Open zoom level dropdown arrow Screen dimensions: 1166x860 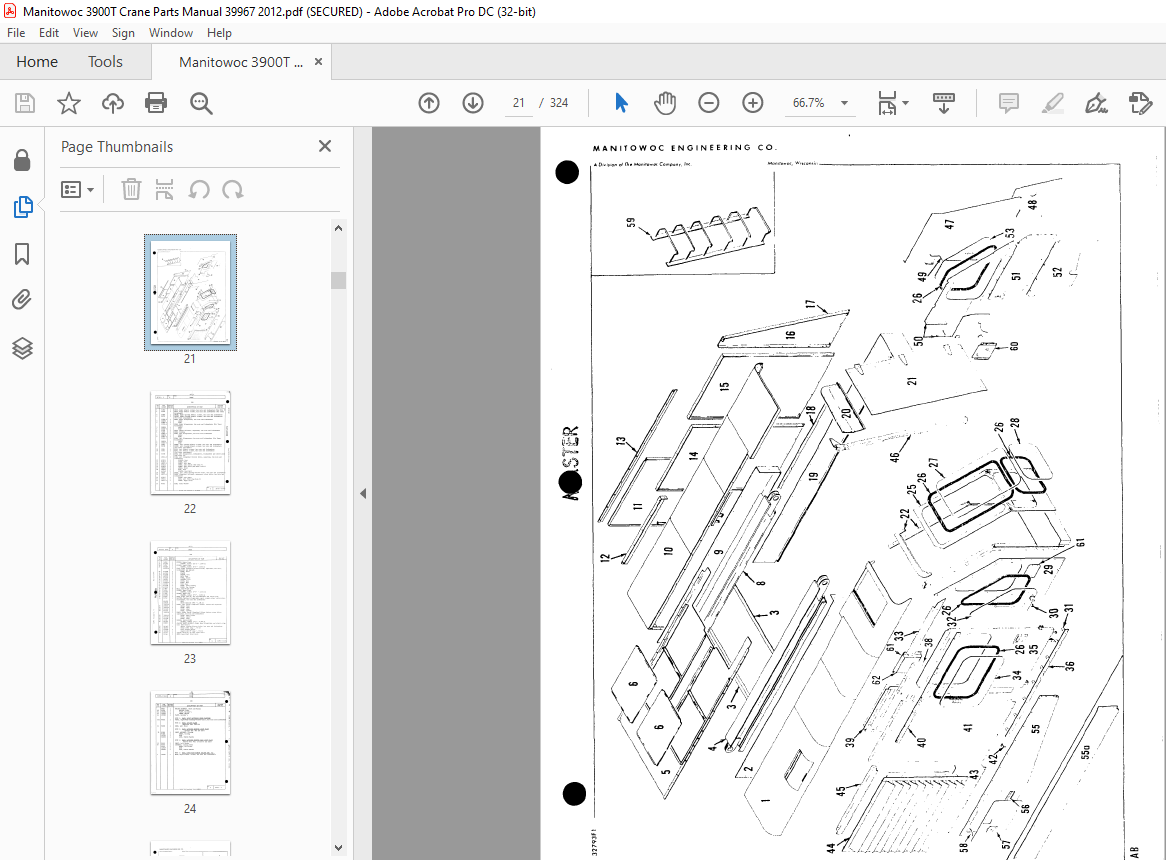point(844,103)
